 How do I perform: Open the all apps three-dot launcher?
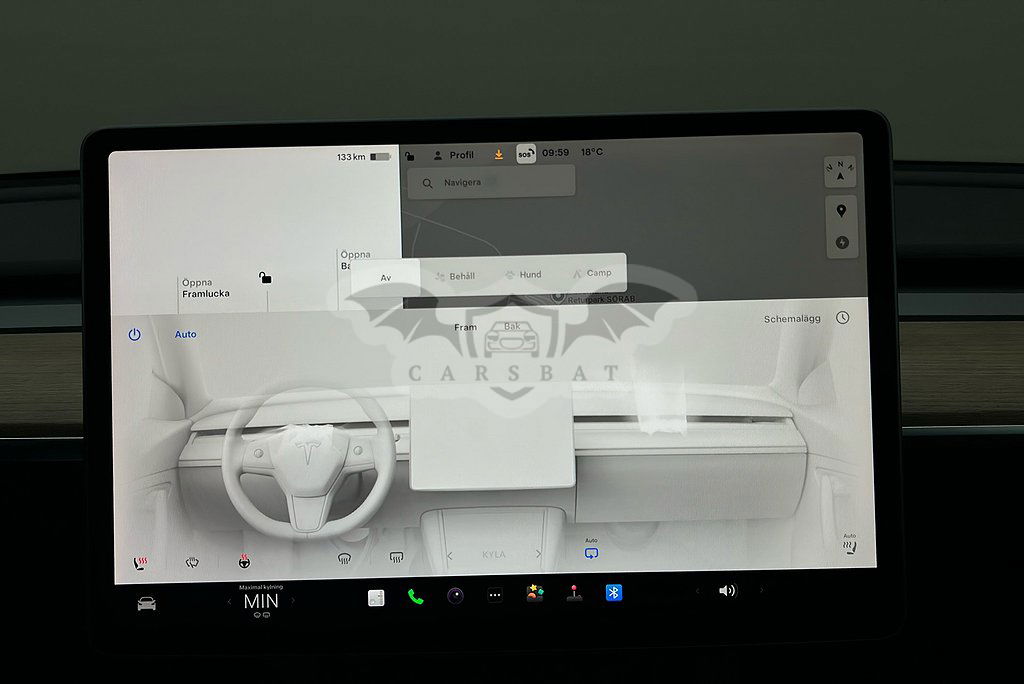coord(495,596)
